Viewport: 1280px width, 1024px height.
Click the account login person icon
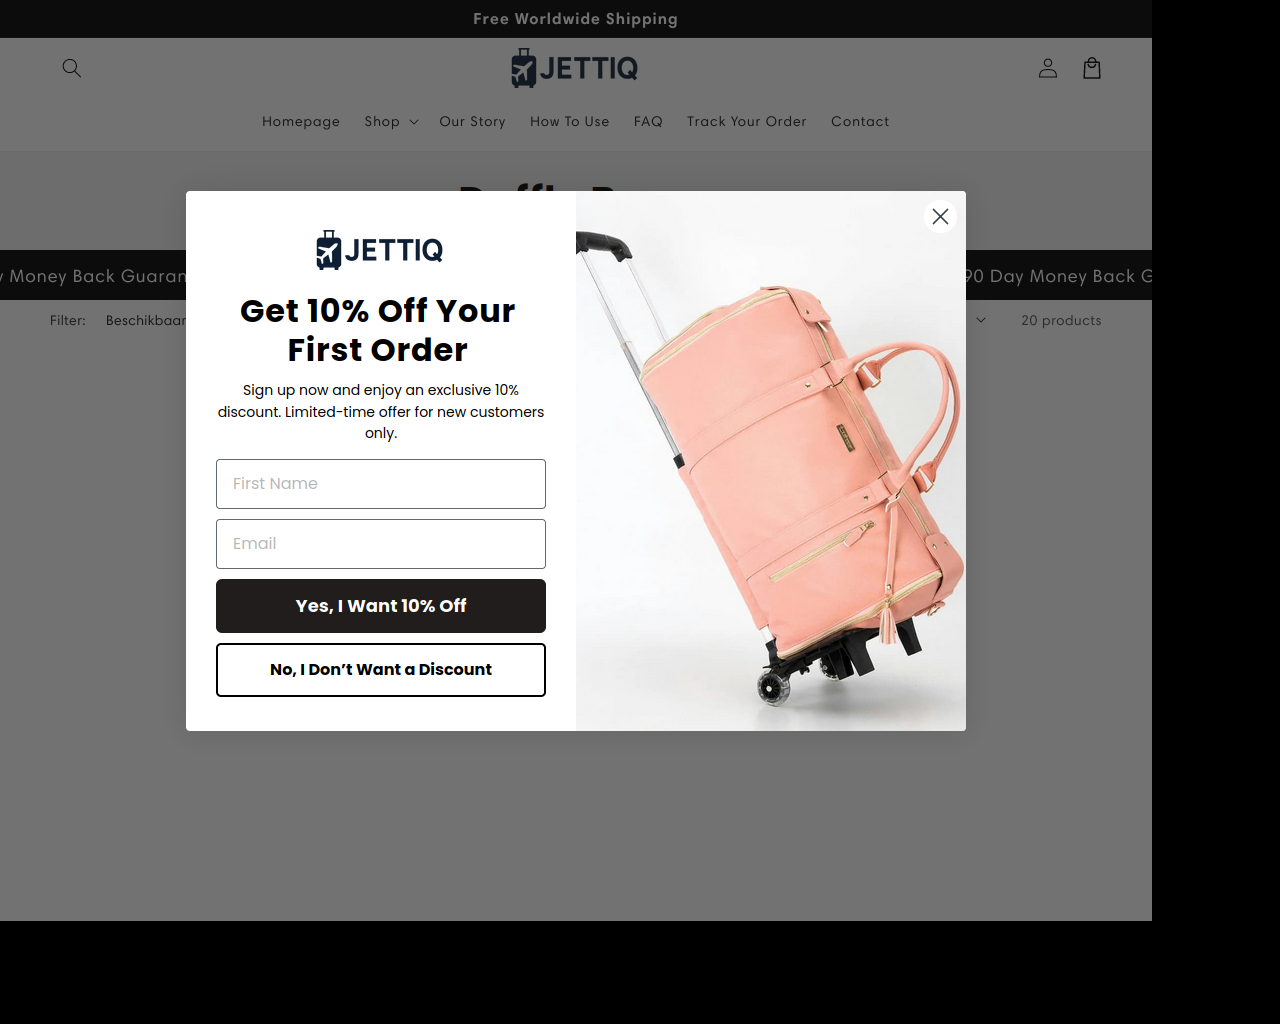1048,68
